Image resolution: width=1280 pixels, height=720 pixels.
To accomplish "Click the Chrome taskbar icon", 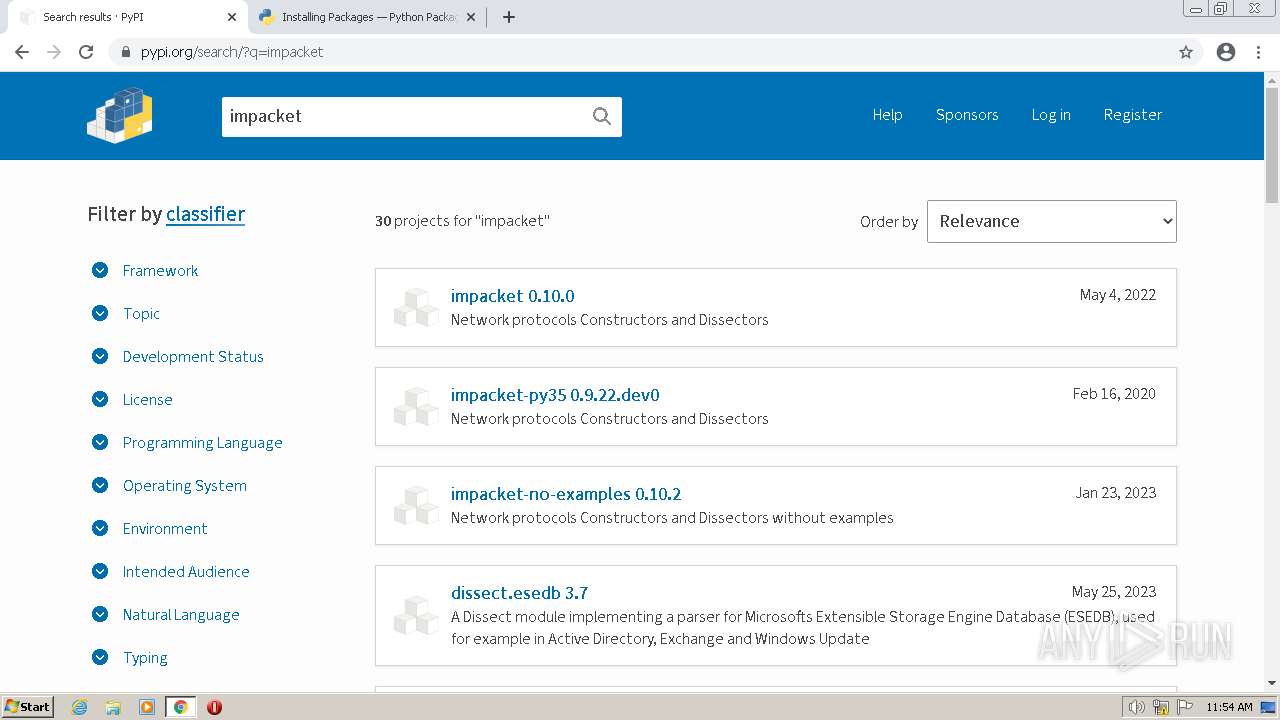I will pyautogui.click(x=180, y=707).
